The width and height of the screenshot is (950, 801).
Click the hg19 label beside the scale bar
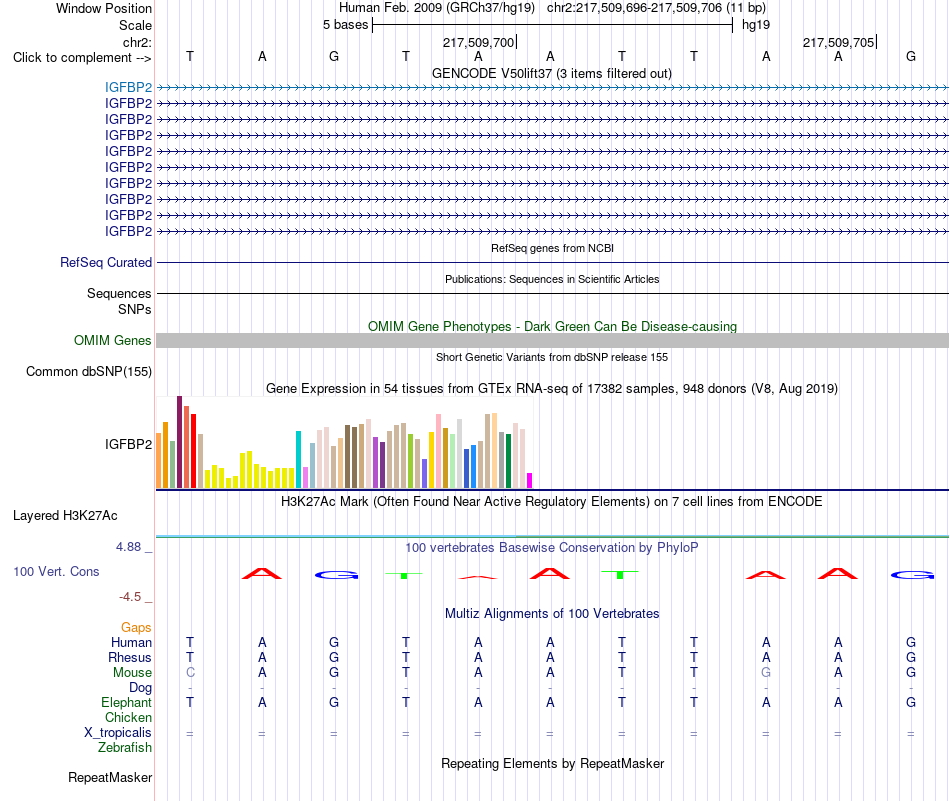[x=756, y=25]
